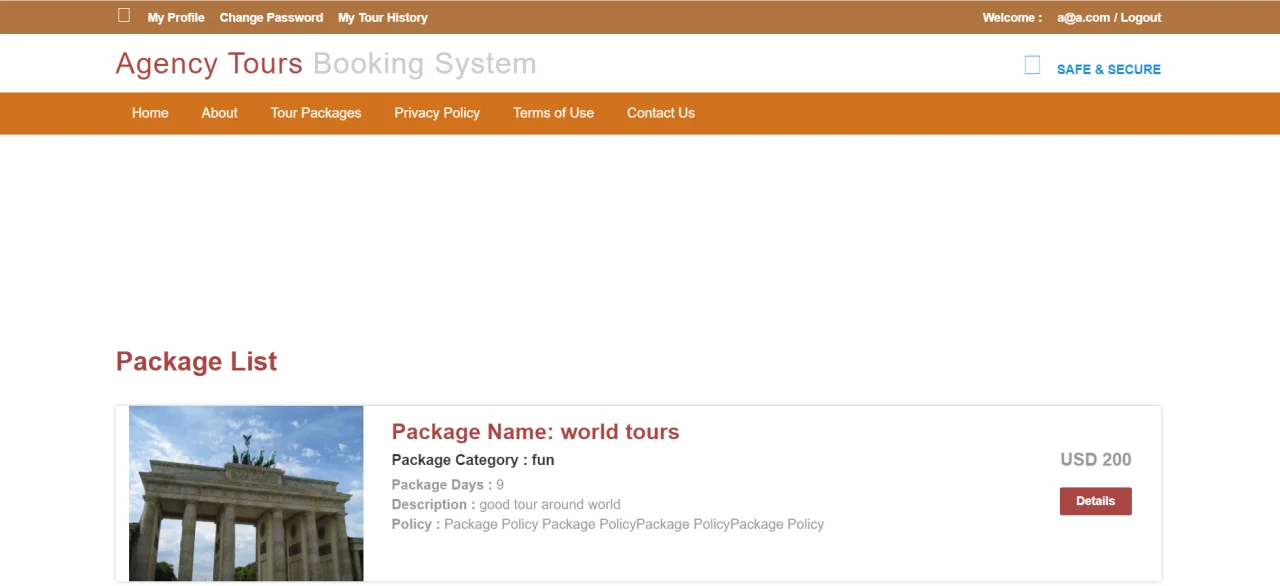The width and height of the screenshot is (1280, 586).
Task: Open Contact Us page
Action: point(661,113)
